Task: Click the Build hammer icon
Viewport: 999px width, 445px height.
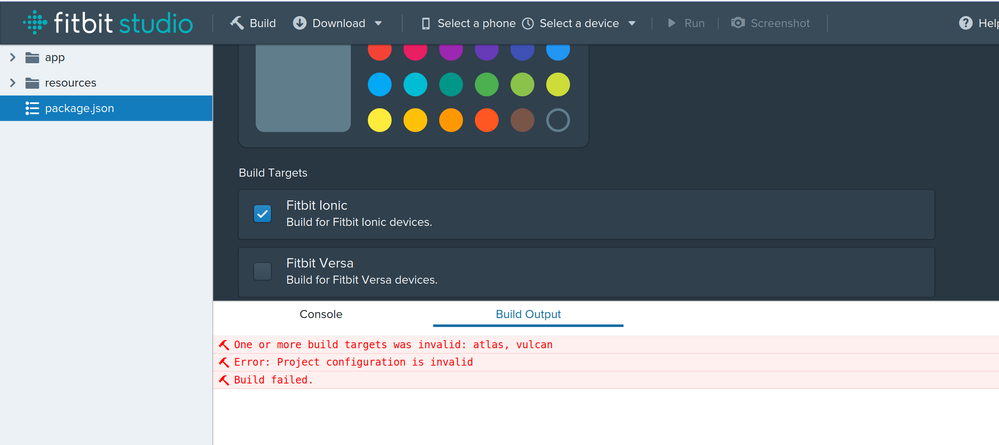Action: (x=237, y=23)
